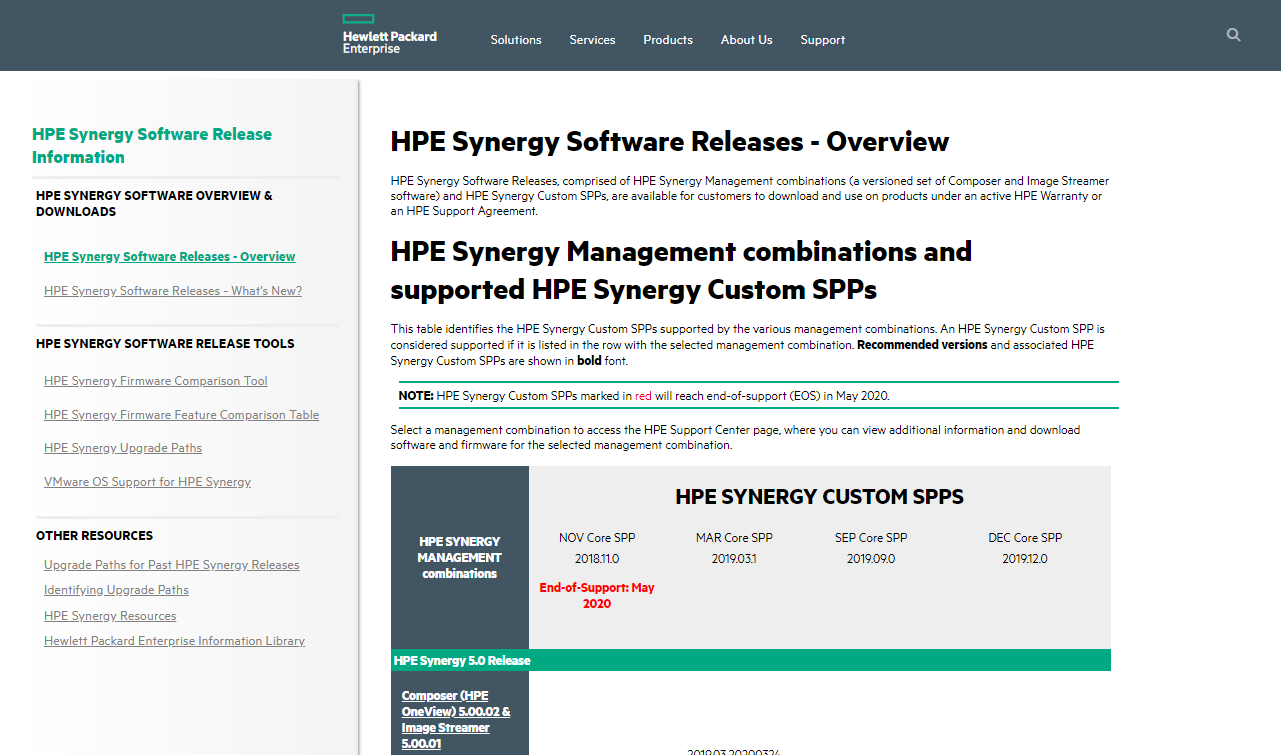Click the HPE Synergy Software Releases - Overview title
Screen dimensions: 1281x755
click(x=669, y=142)
